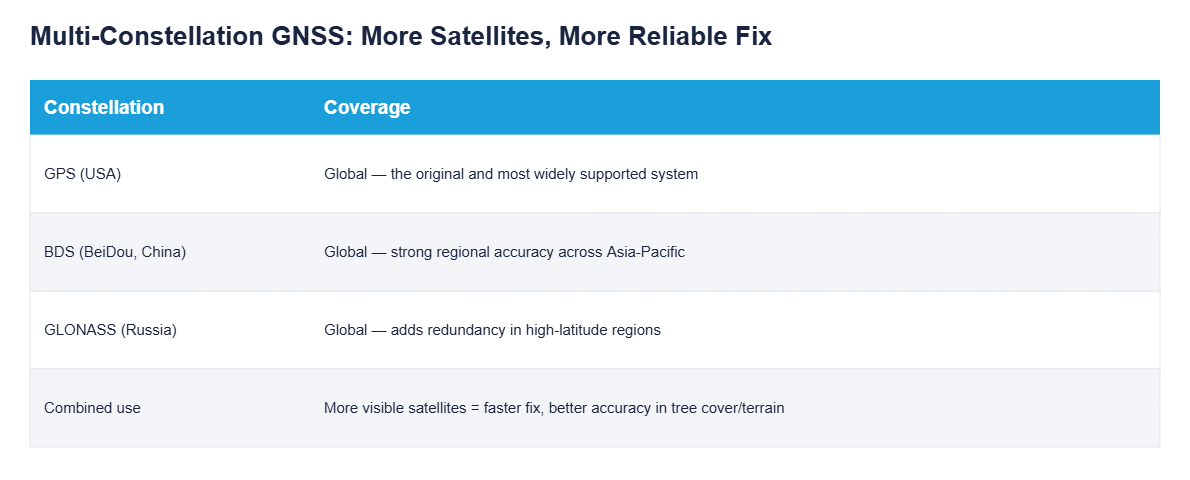Click the Combined use cell
This screenshot has width=1190, height=480.
coord(92,408)
